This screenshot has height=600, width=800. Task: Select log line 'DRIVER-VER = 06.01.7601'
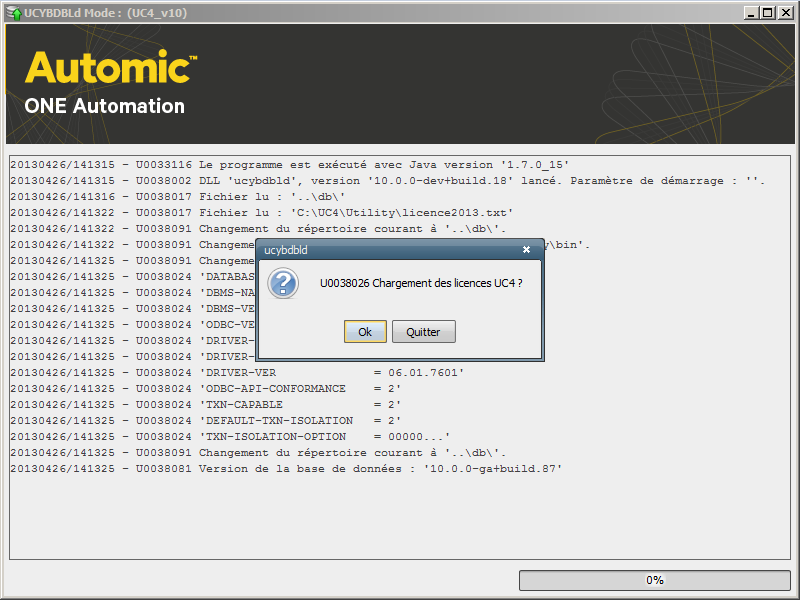tap(237, 372)
